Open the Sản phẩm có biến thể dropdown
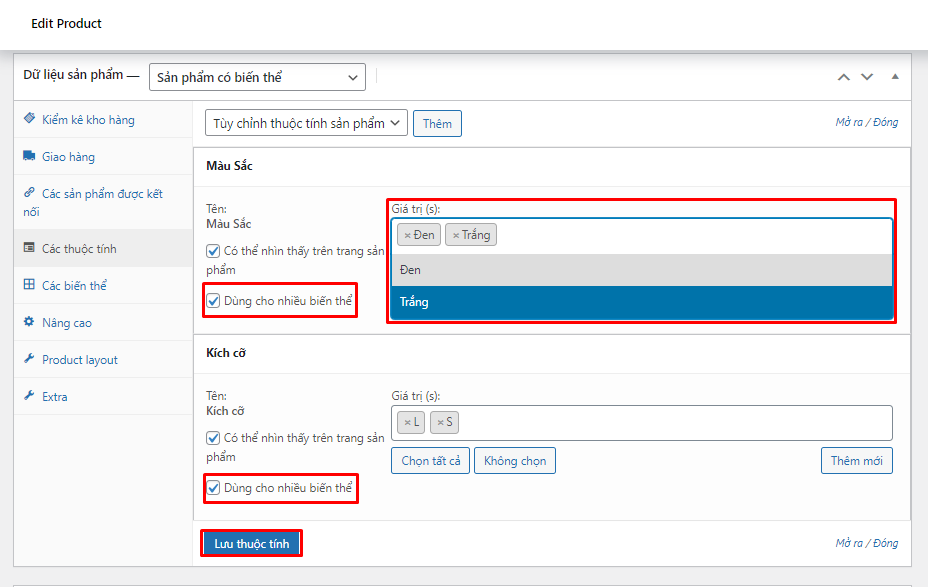The image size is (928, 587). click(256, 76)
